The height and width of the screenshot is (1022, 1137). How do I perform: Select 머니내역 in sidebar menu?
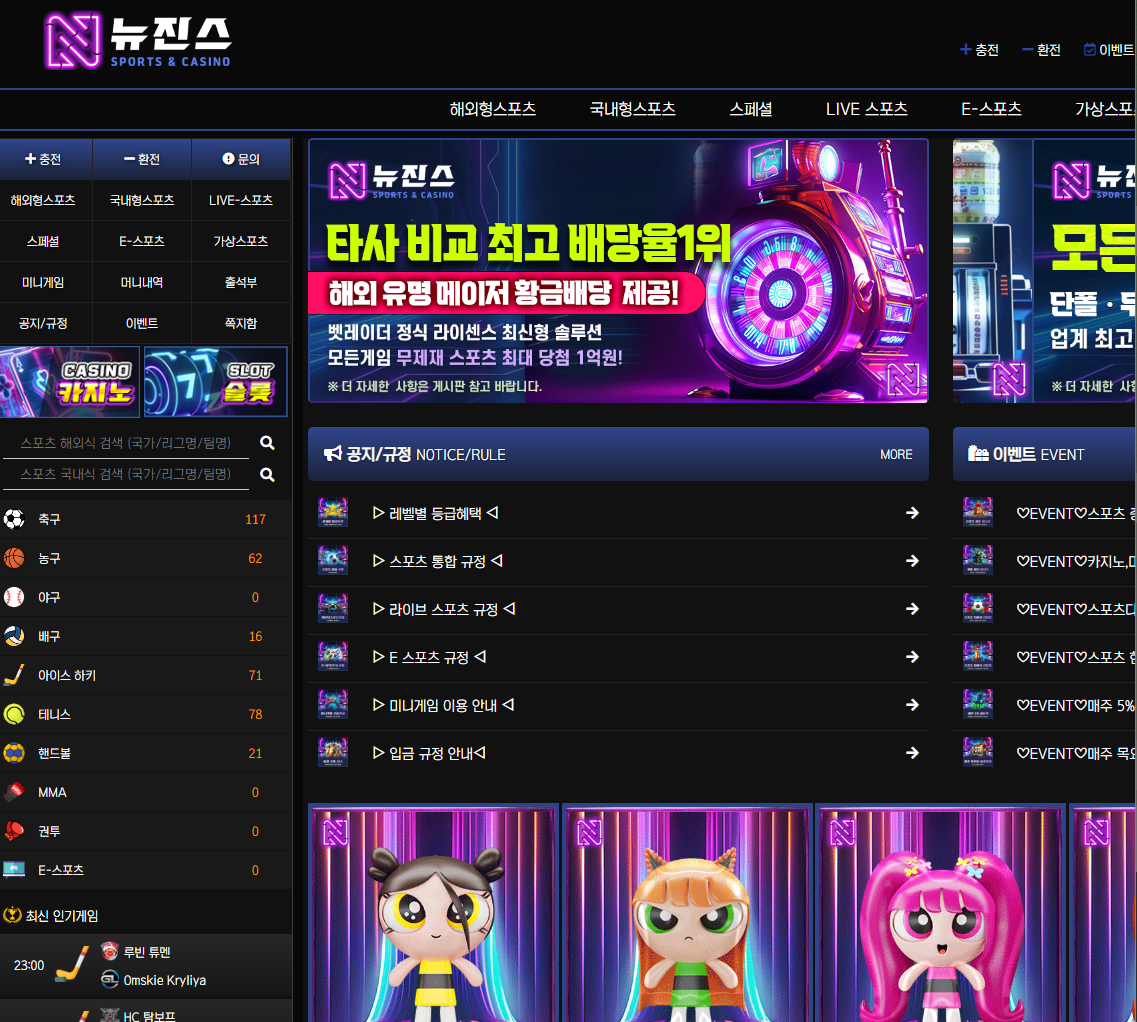pos(142,282)
